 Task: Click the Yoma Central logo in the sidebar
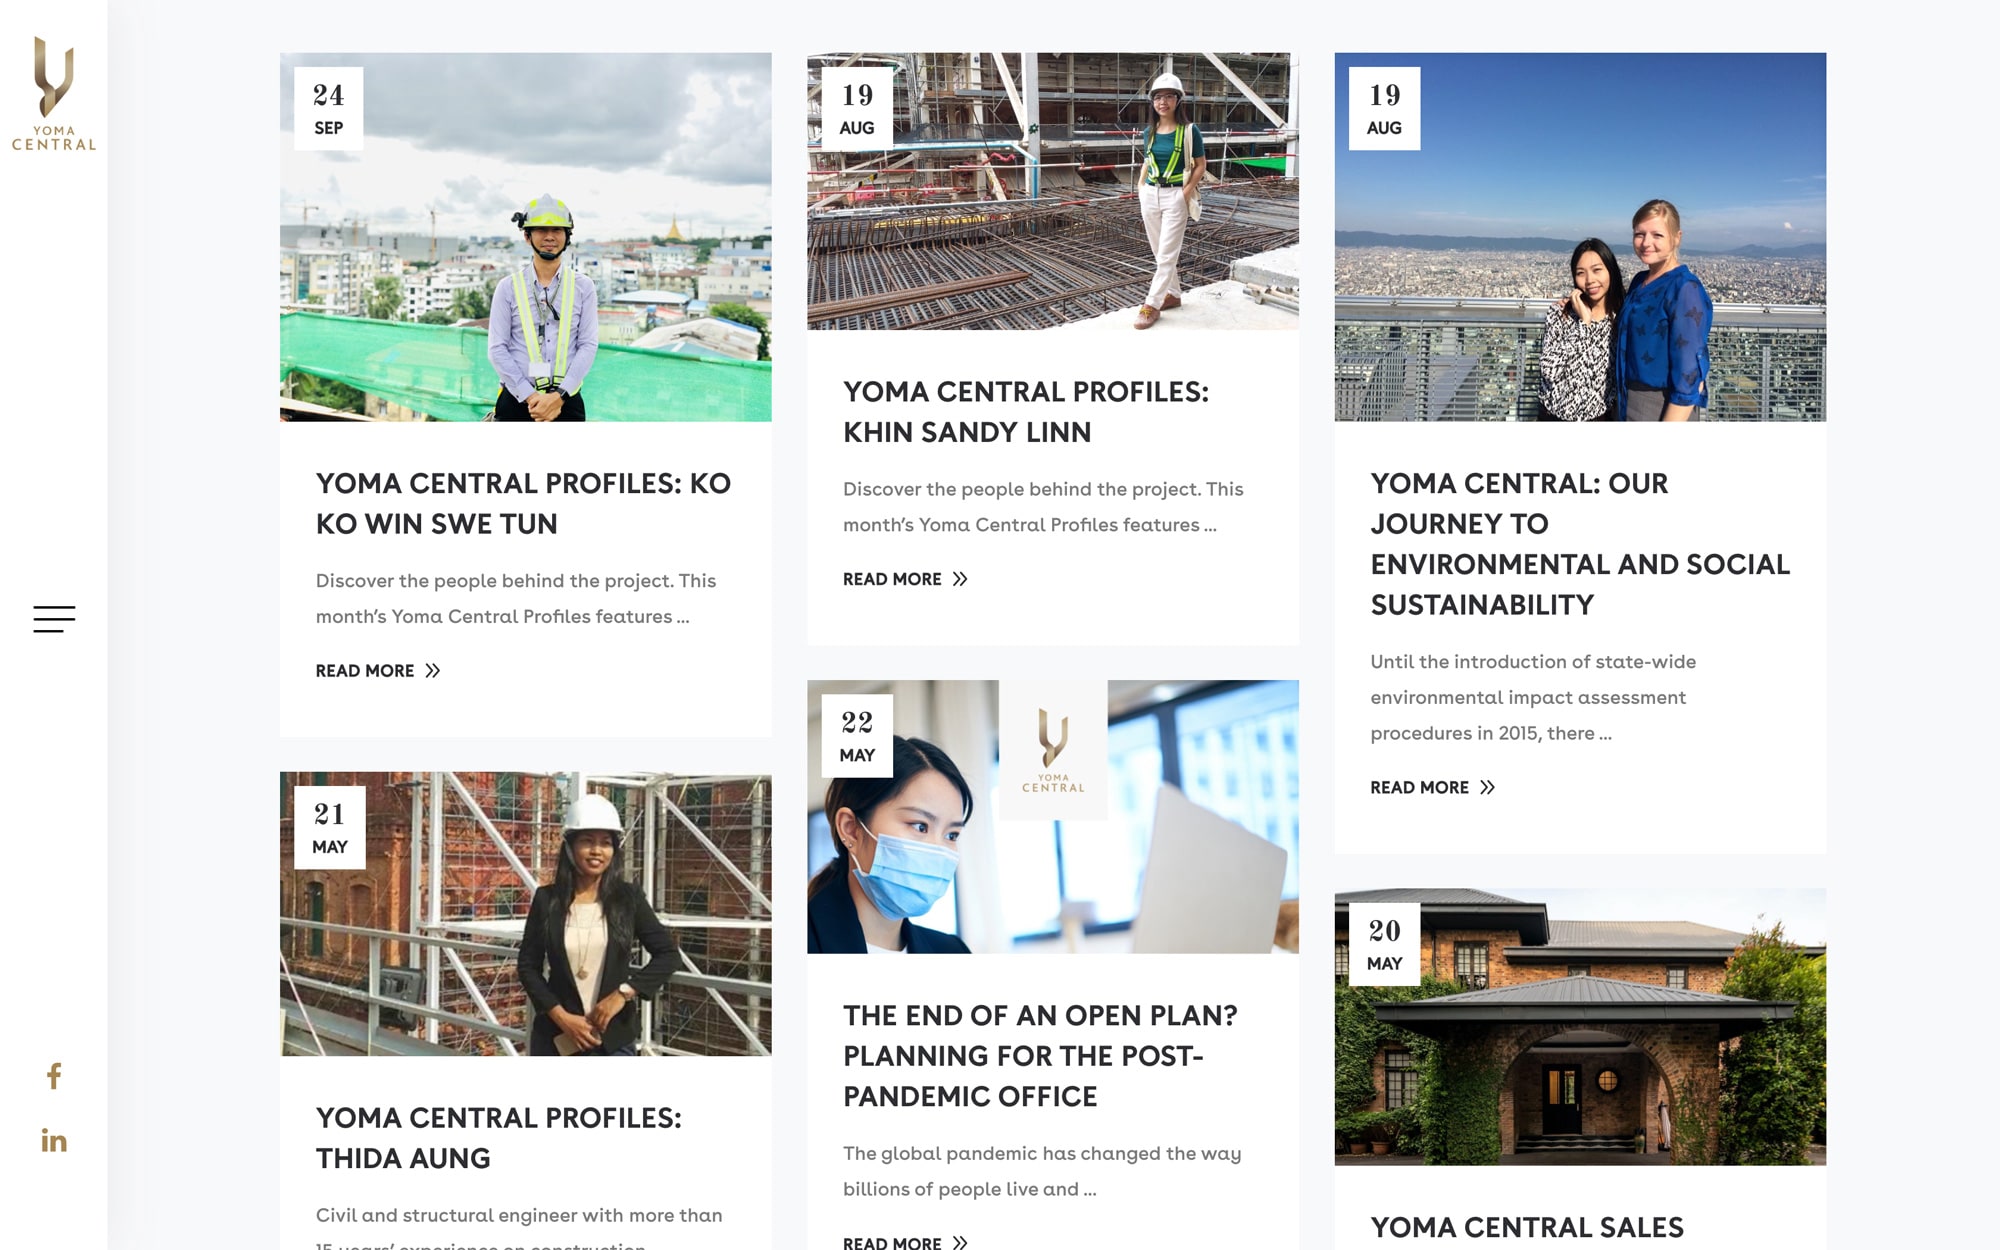click(x=54, y=94)
